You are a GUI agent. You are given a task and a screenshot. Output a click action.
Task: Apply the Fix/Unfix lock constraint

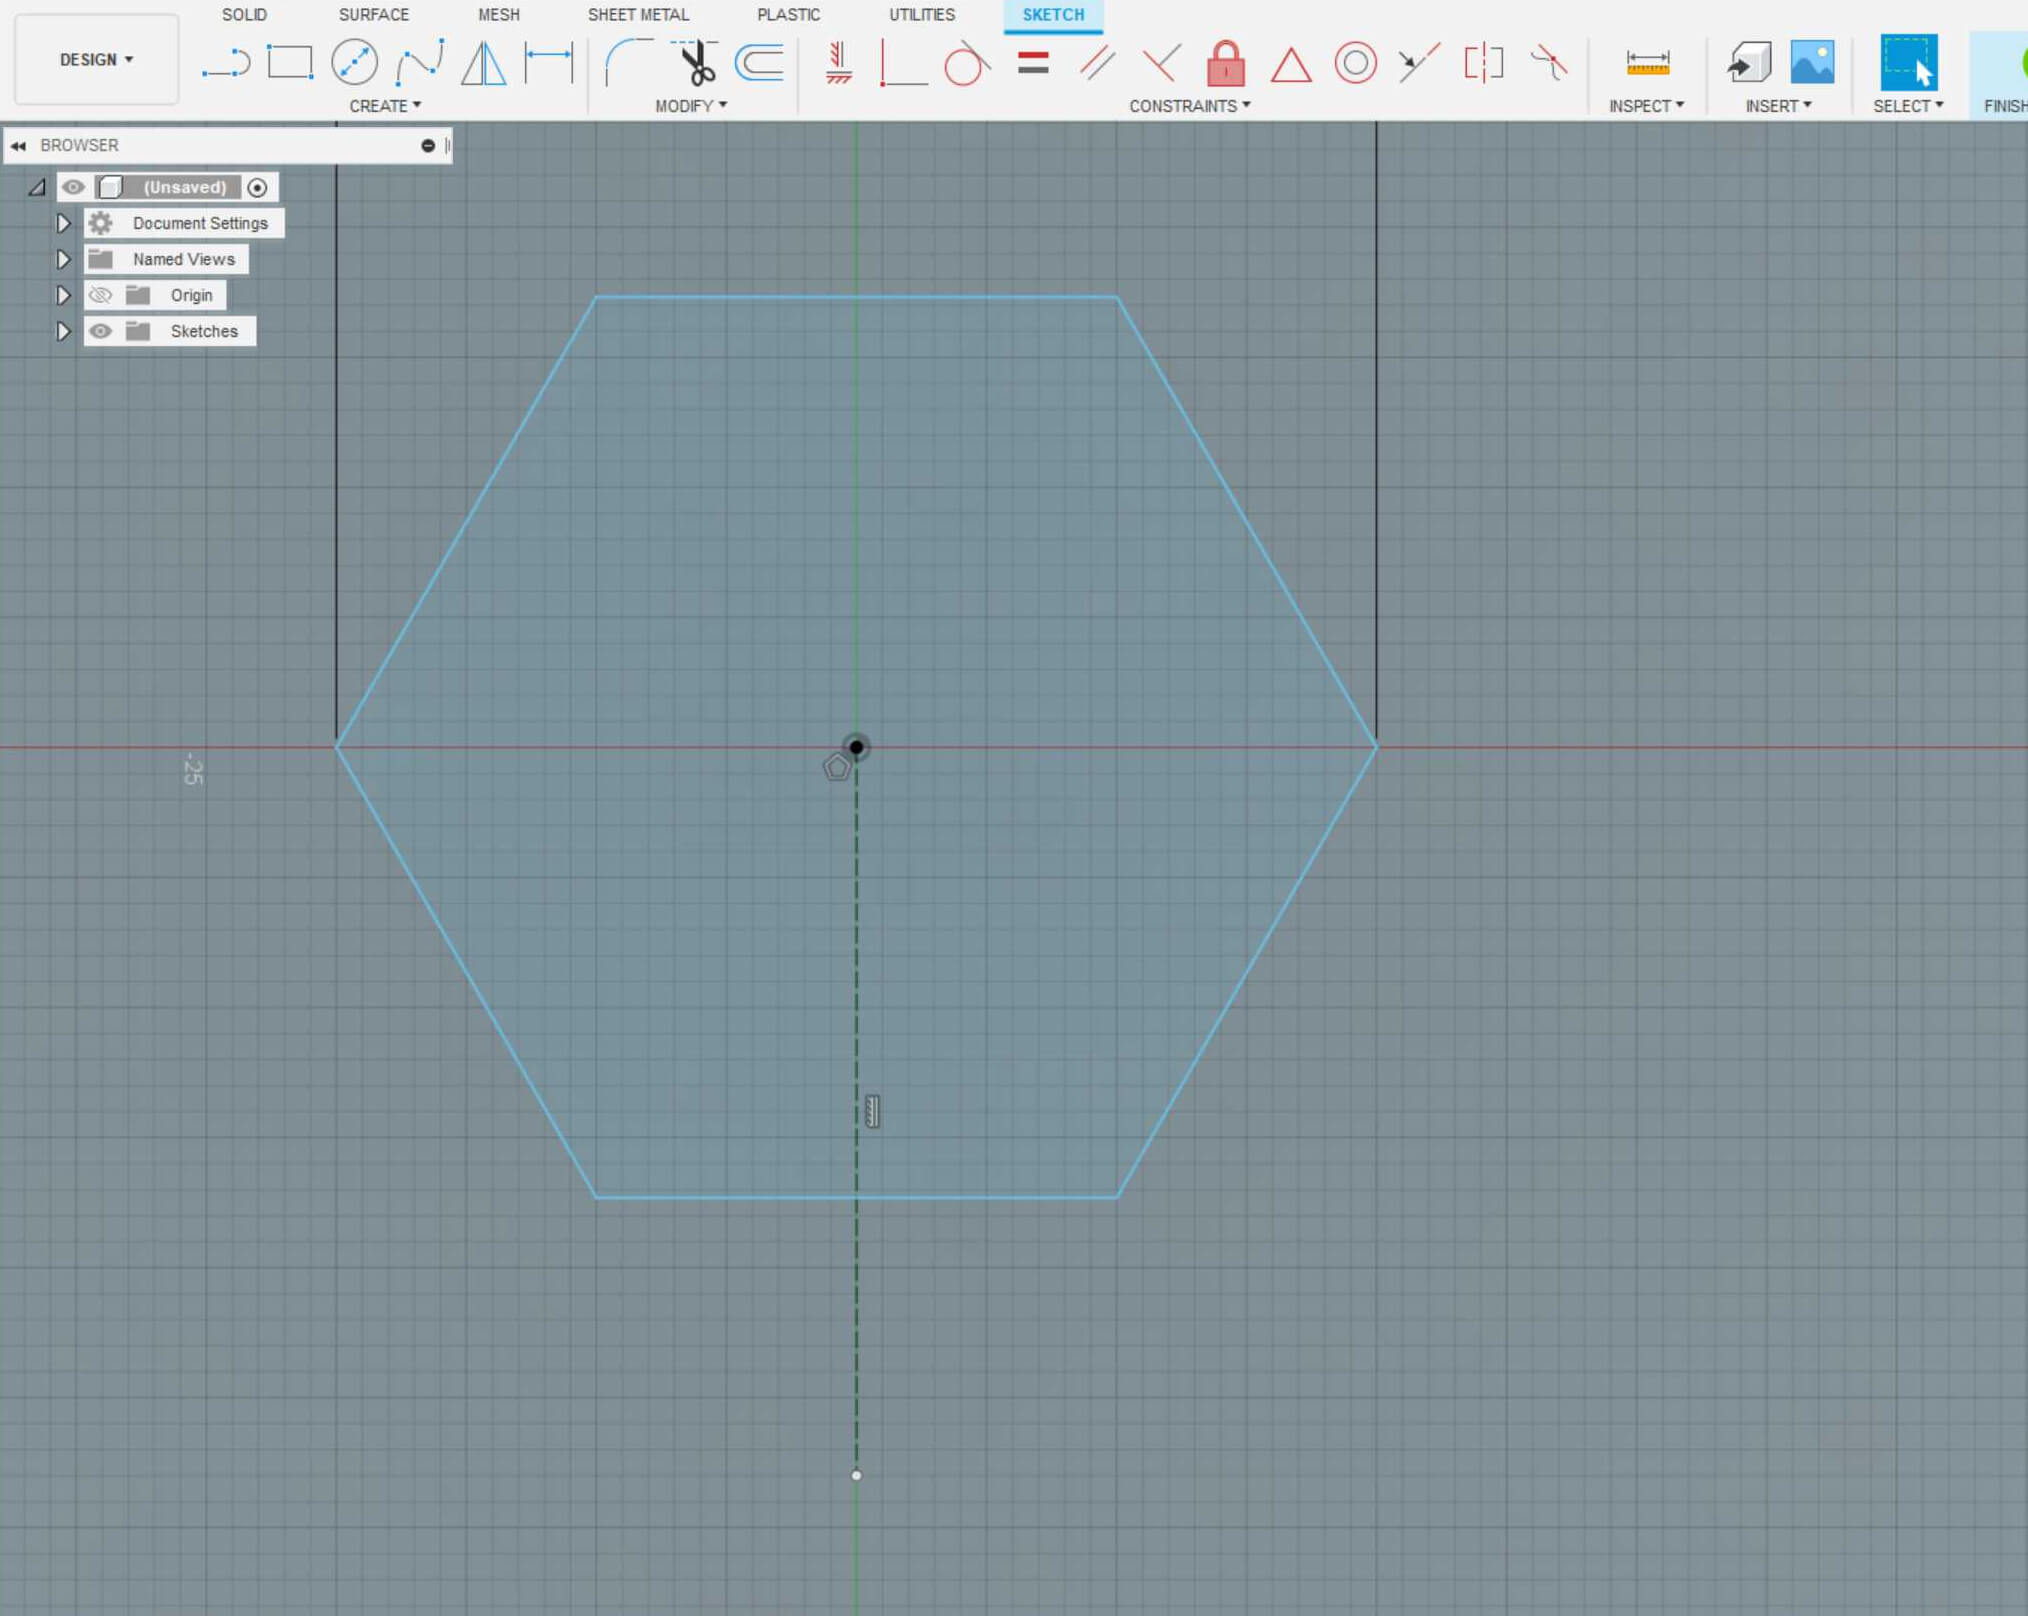pos(1226,63)
